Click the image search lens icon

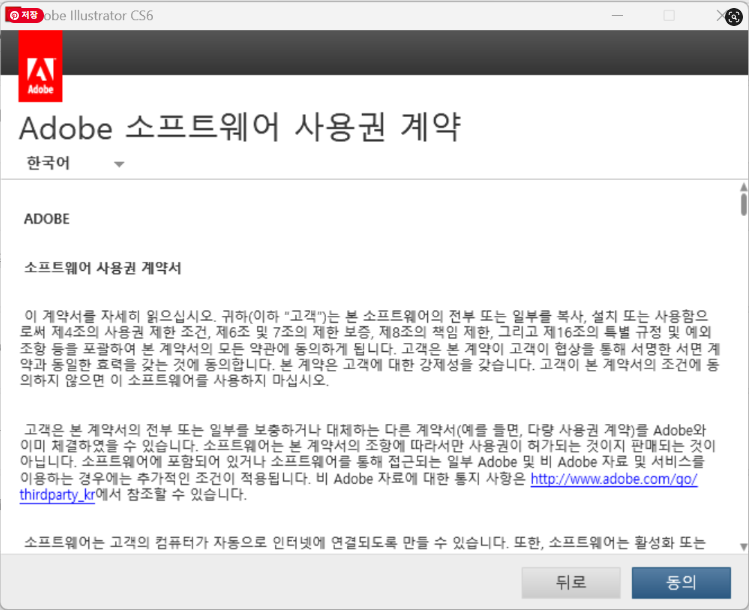(x=734, y=17)
